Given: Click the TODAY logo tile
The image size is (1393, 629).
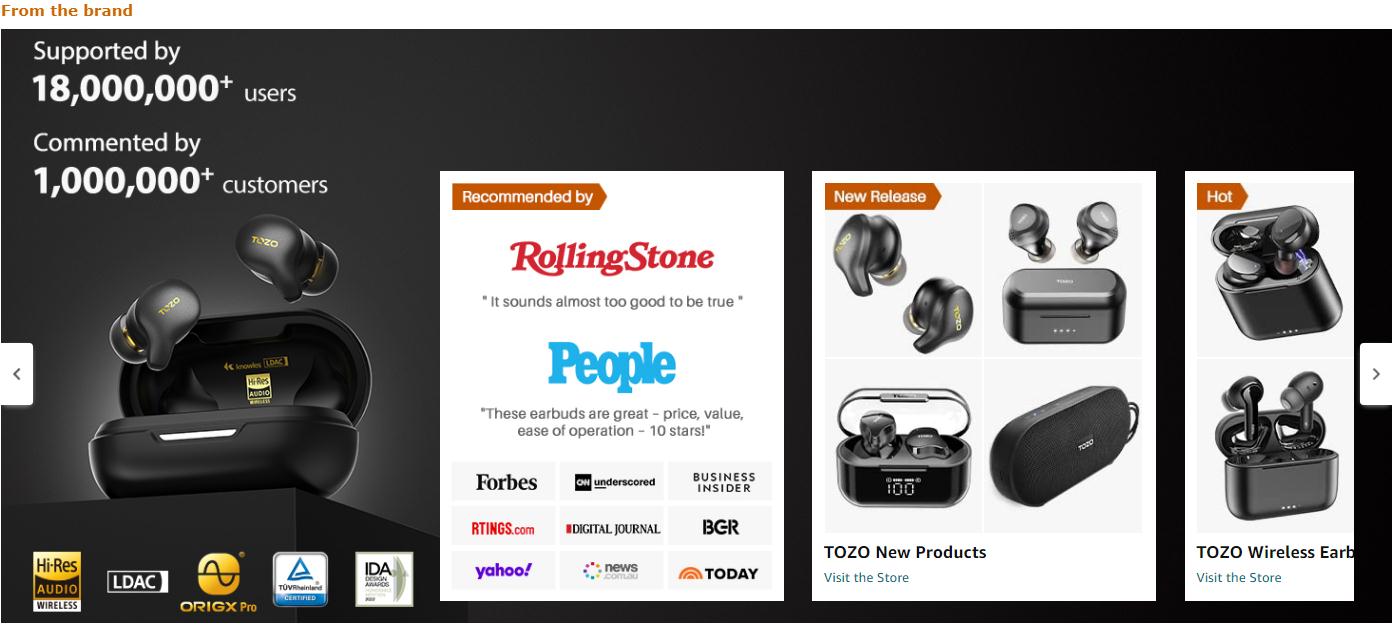Looking at the screenshot, I should tap(720, 571).
